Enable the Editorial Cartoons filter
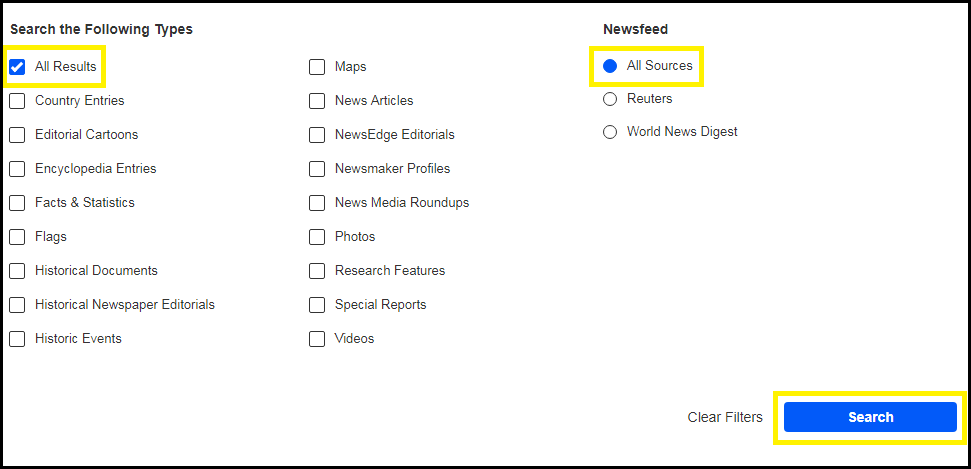This screenshot has width=971, height=469. tap(17, 135)
